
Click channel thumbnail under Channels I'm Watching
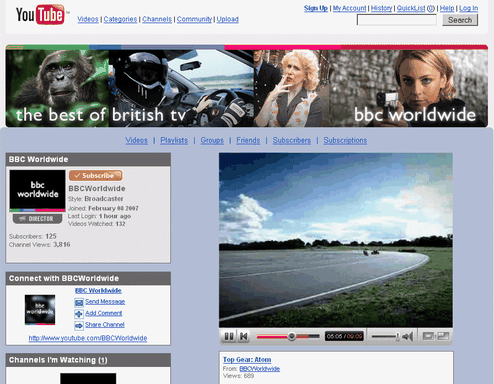coord(88,379)
